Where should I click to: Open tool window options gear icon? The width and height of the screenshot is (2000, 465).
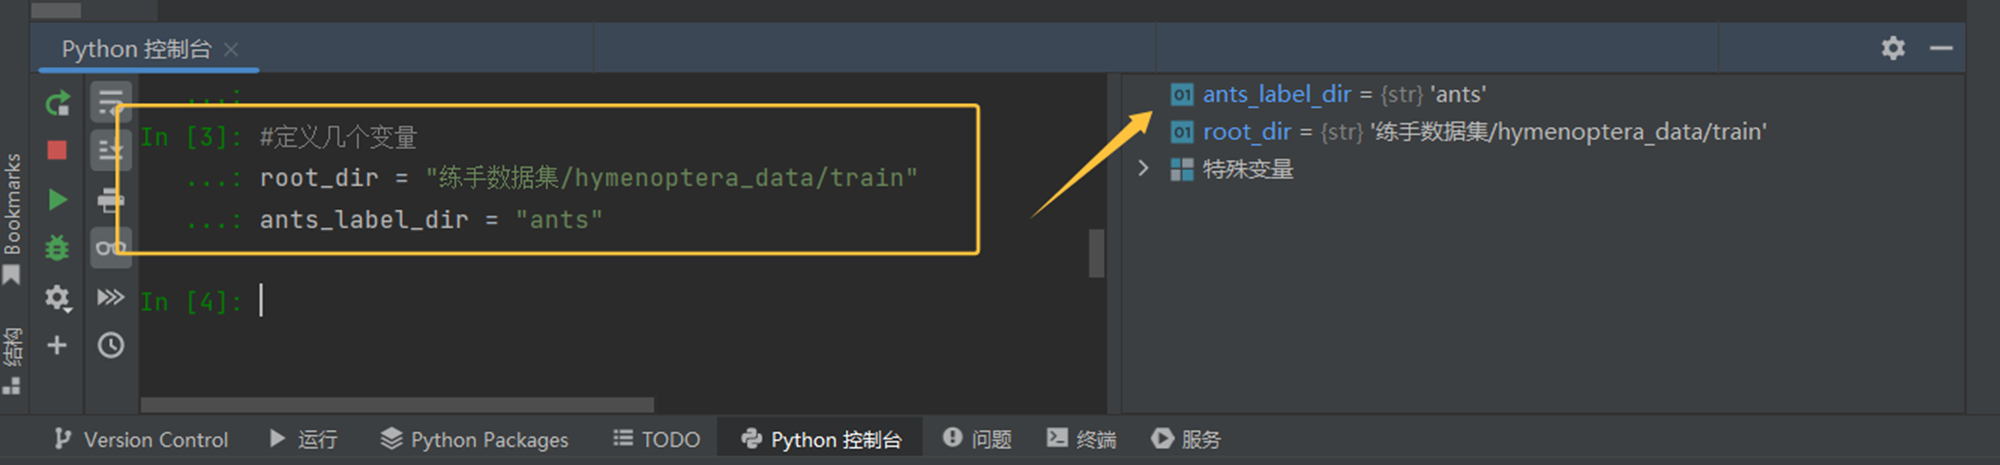(x=1893, y=48)
